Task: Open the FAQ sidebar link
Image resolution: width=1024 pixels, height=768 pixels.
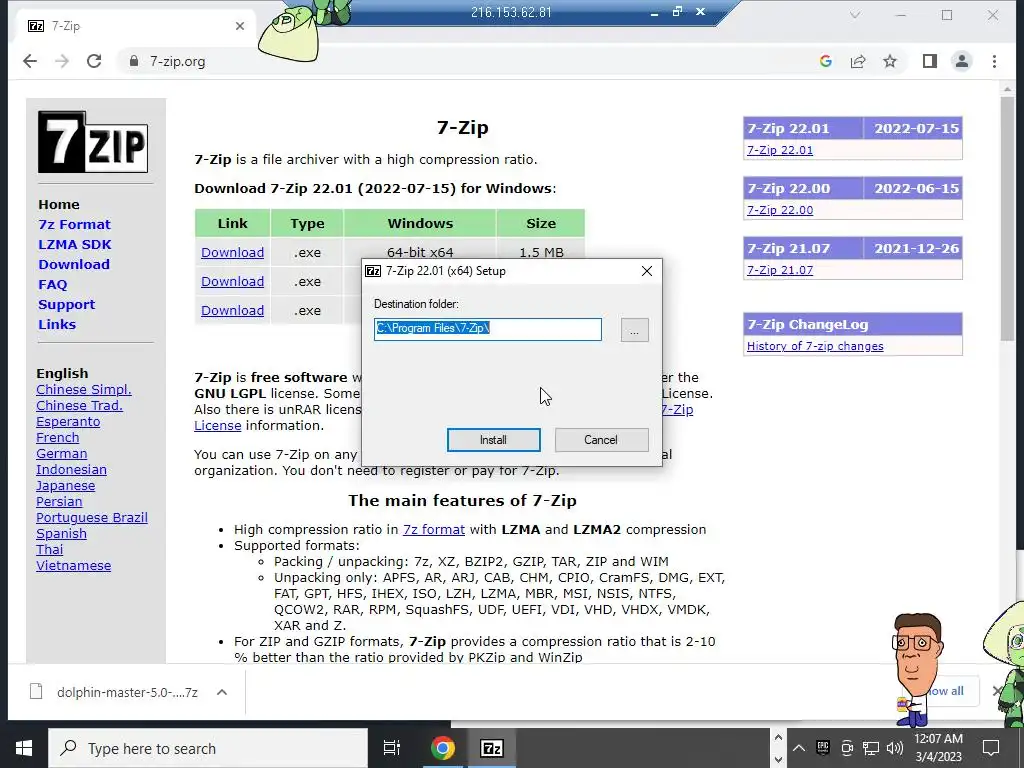Action: [x=52, y=285]
